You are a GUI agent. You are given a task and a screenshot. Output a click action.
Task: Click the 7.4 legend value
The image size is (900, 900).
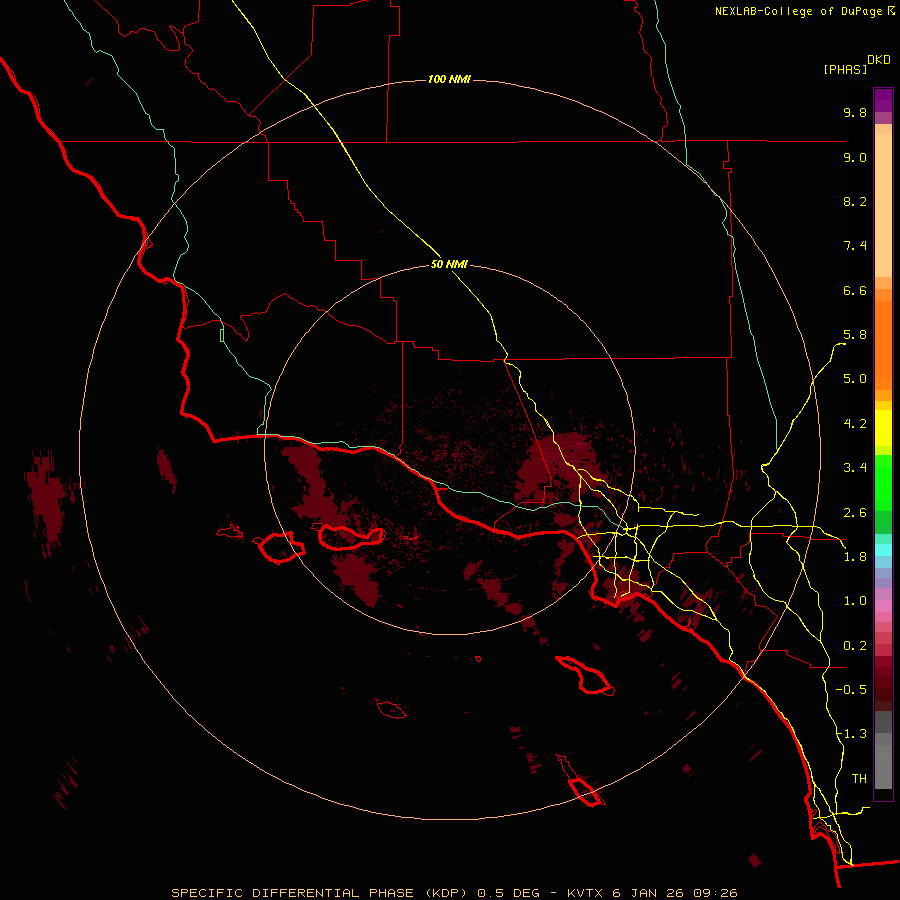(855, 246)
